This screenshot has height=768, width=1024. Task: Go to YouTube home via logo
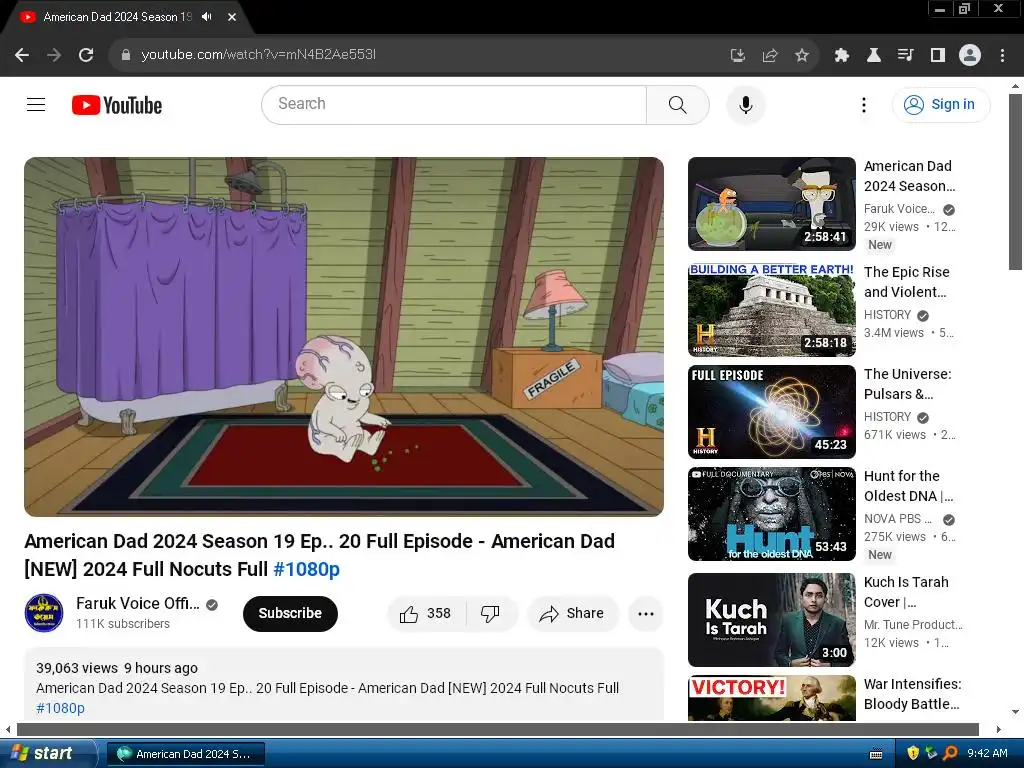[117, 105]
